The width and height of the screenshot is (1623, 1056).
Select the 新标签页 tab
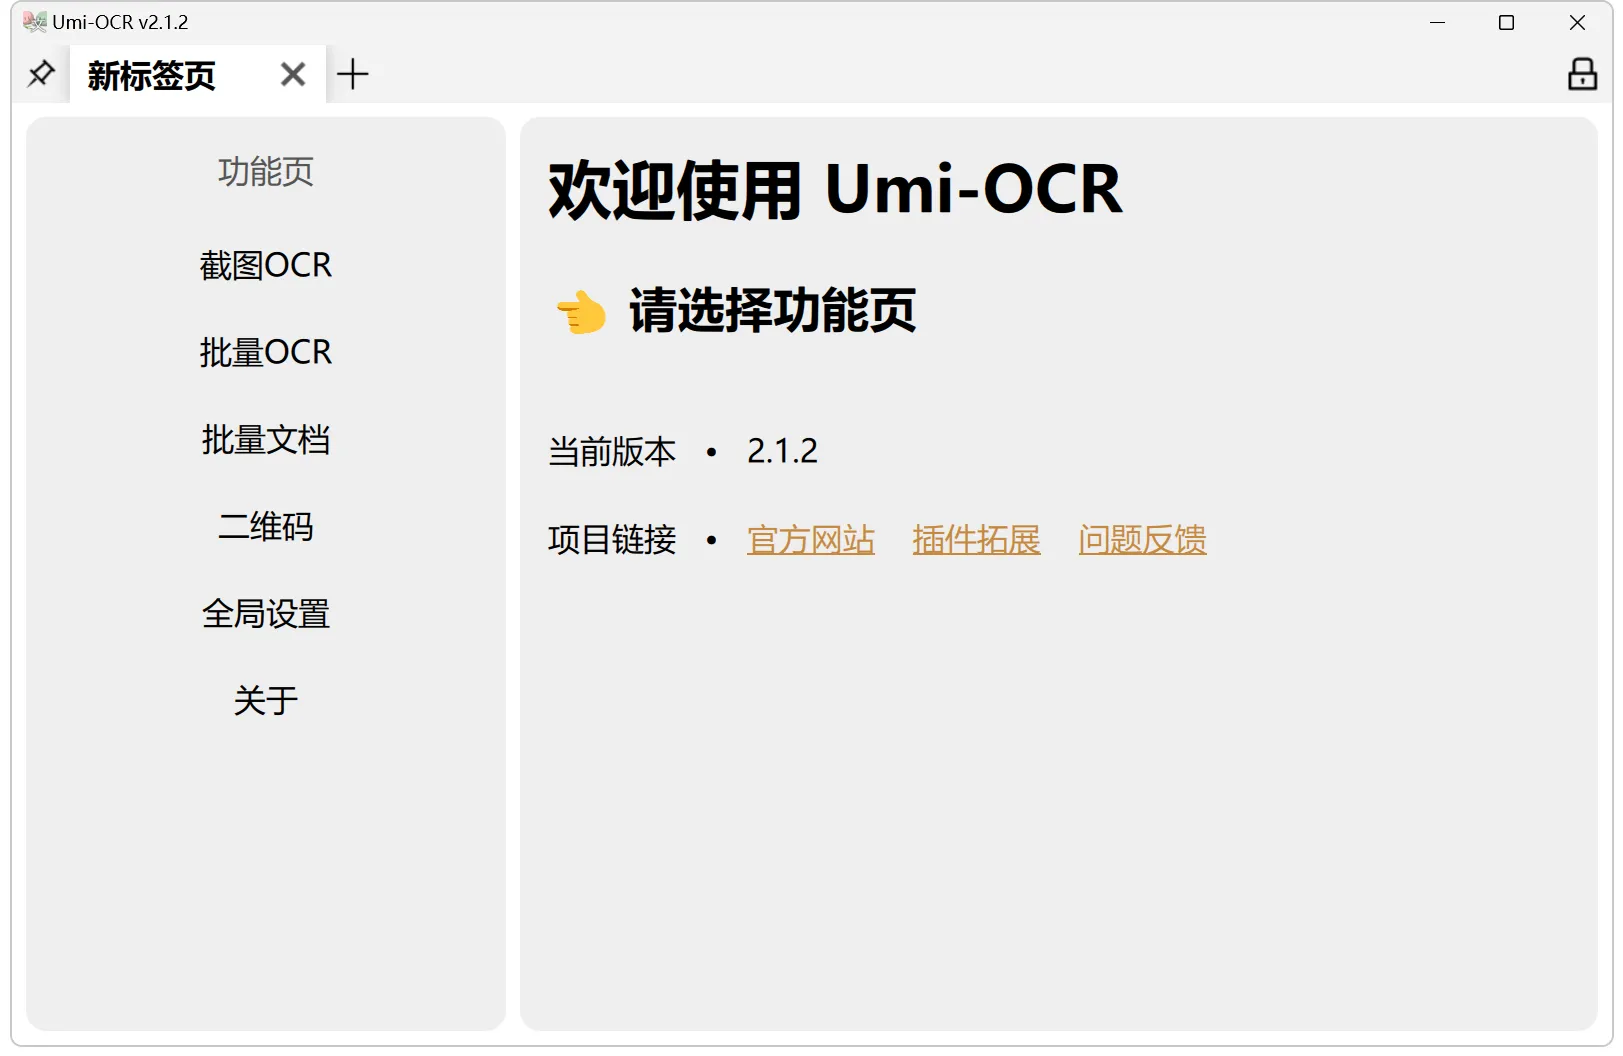152,76
